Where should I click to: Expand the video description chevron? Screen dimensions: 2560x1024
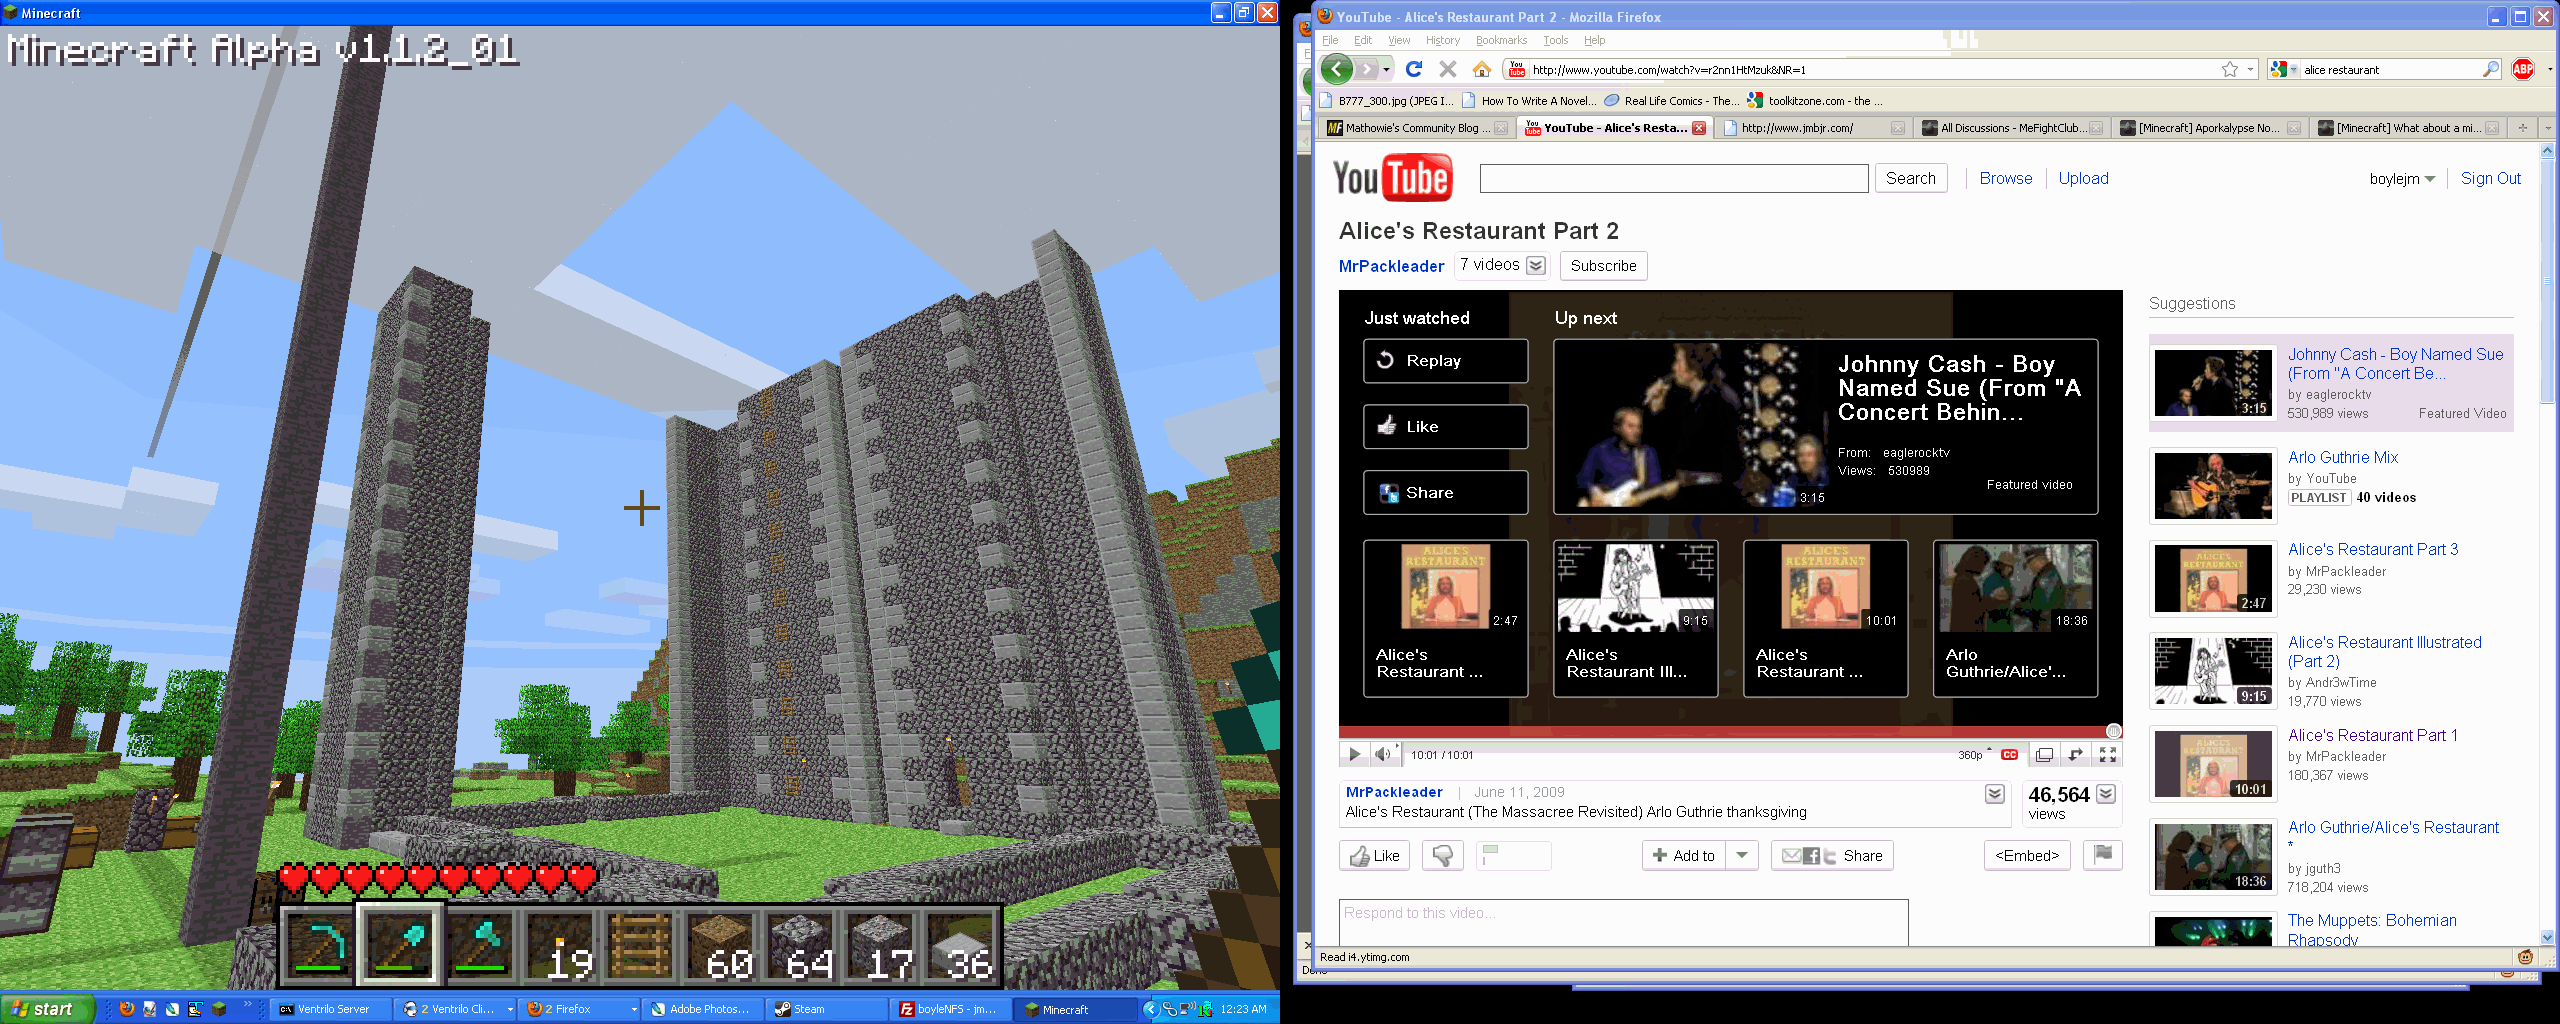(1994, 794)
